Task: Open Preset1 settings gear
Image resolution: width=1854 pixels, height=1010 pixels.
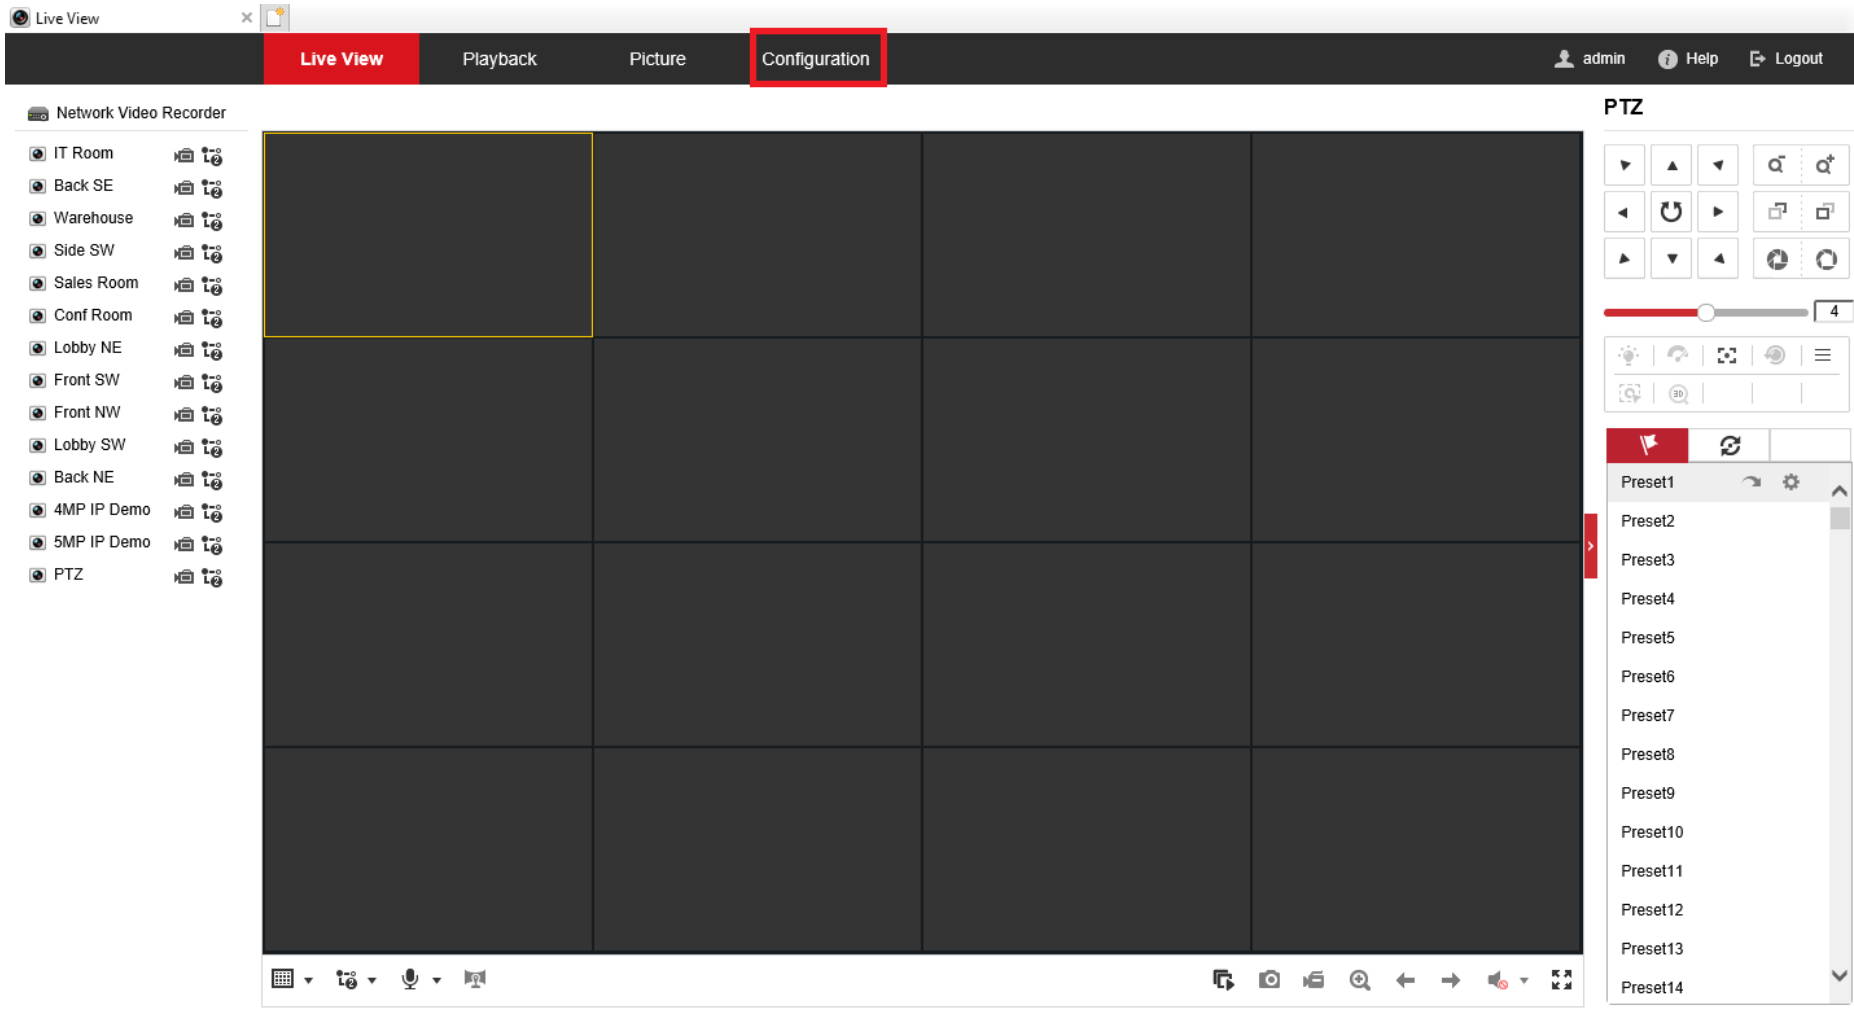Action: click(x=1791, y=482)
